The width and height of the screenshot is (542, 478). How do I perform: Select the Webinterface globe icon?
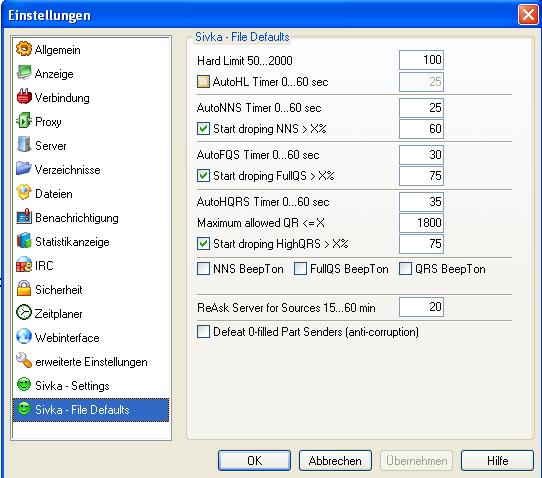point(24,336)
